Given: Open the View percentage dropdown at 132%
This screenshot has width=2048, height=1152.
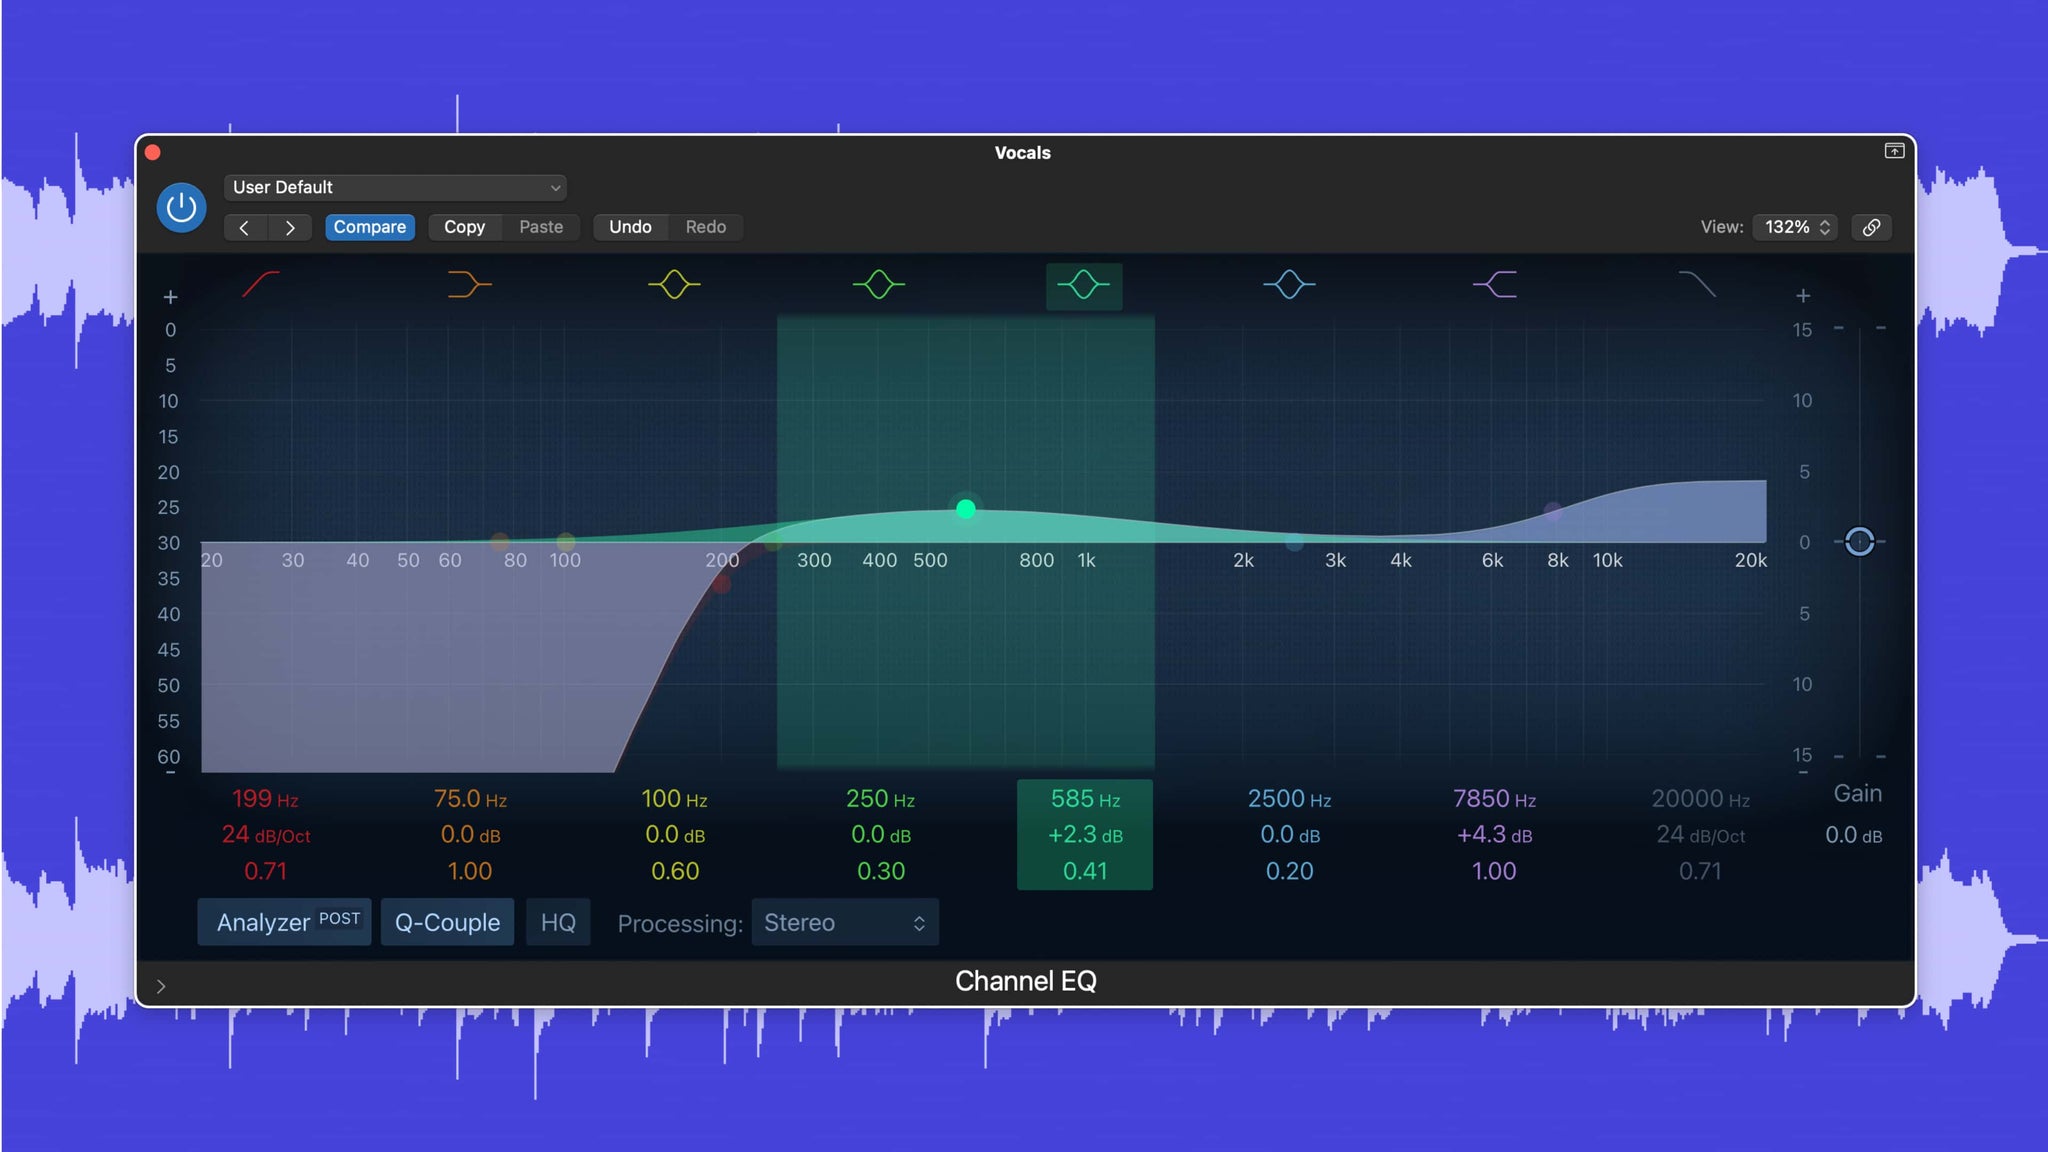Looking at the screenshot, I should tap(1795, 226).
